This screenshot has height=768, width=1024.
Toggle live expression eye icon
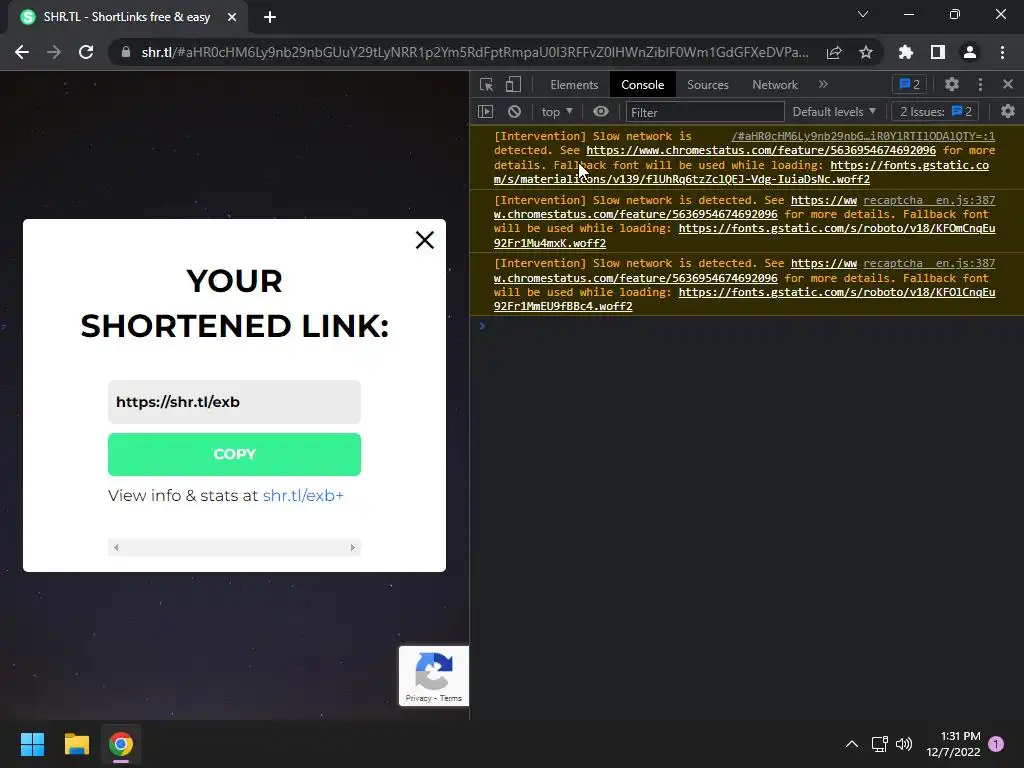601,112
